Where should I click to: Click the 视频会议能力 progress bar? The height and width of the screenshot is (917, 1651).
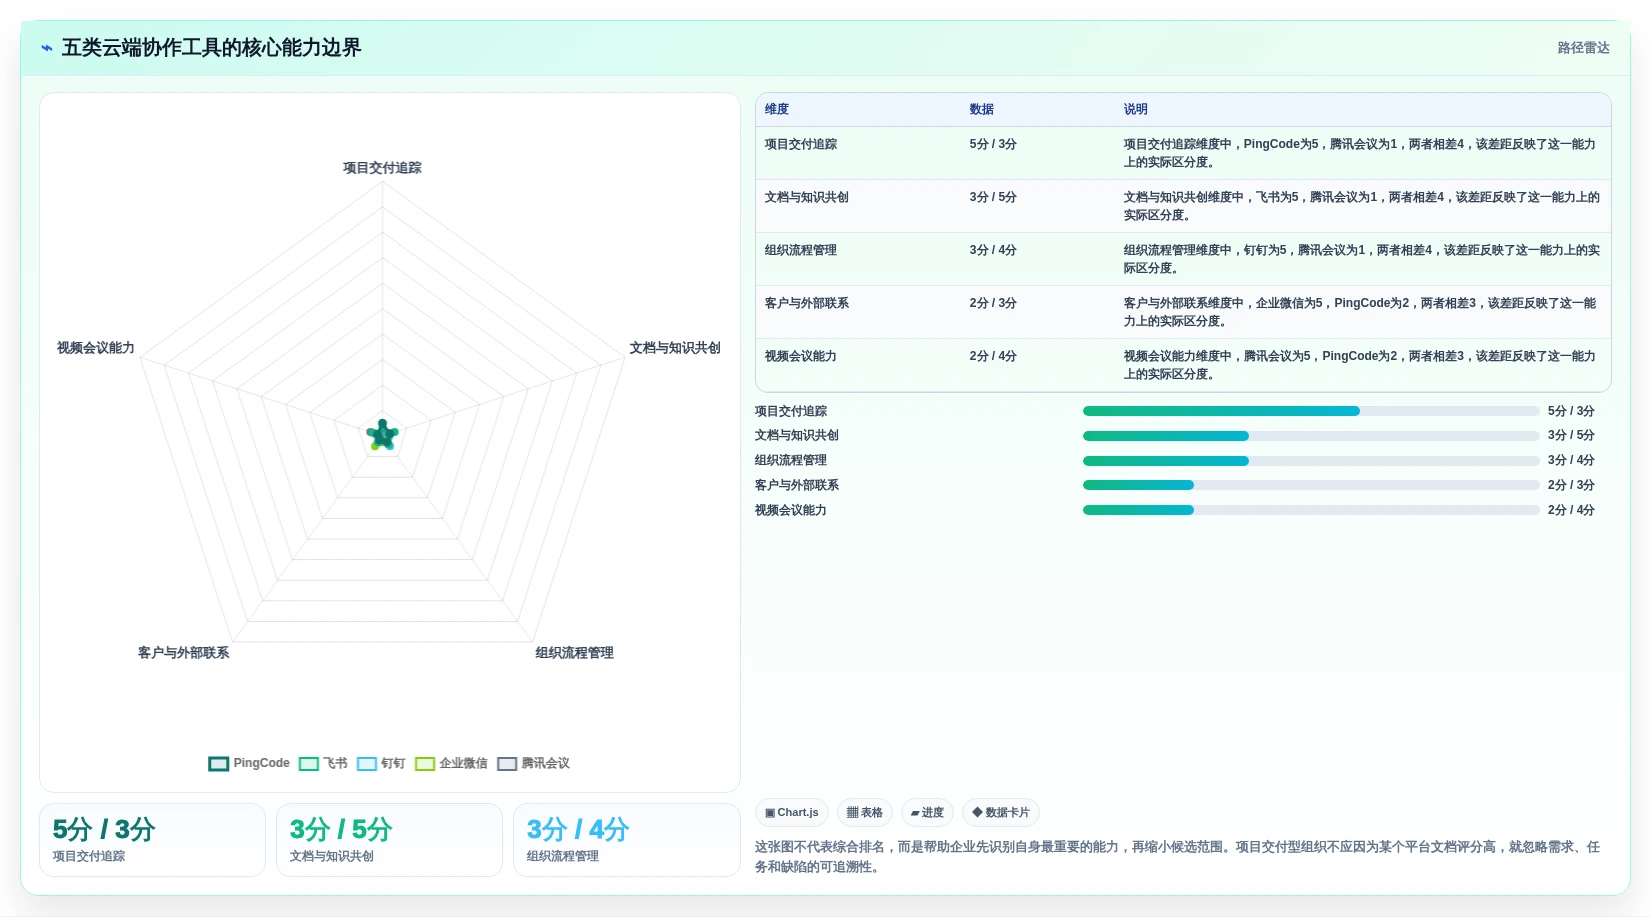(x=1311, y=510)
